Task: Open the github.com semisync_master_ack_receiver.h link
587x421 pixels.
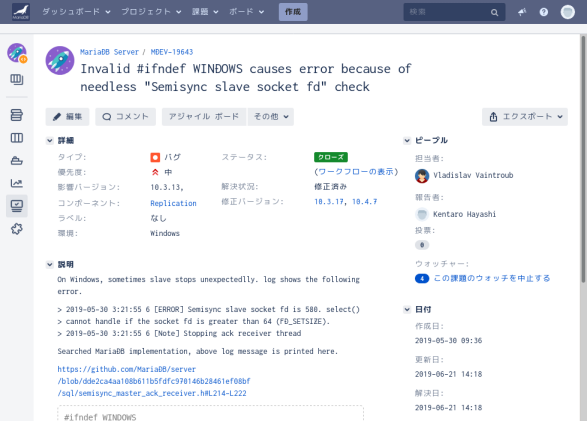Action: pyautogui.click(x=154, y=381)
